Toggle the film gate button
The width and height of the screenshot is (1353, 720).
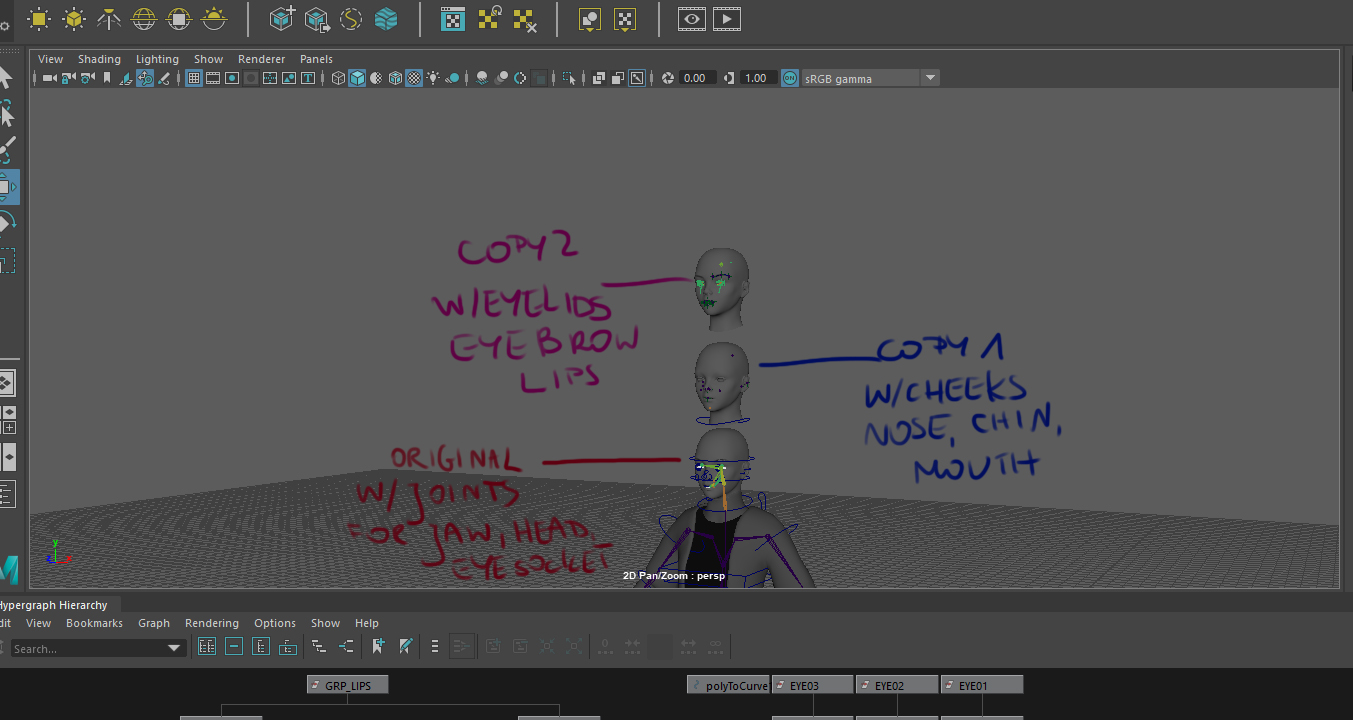tap(212, 78)
